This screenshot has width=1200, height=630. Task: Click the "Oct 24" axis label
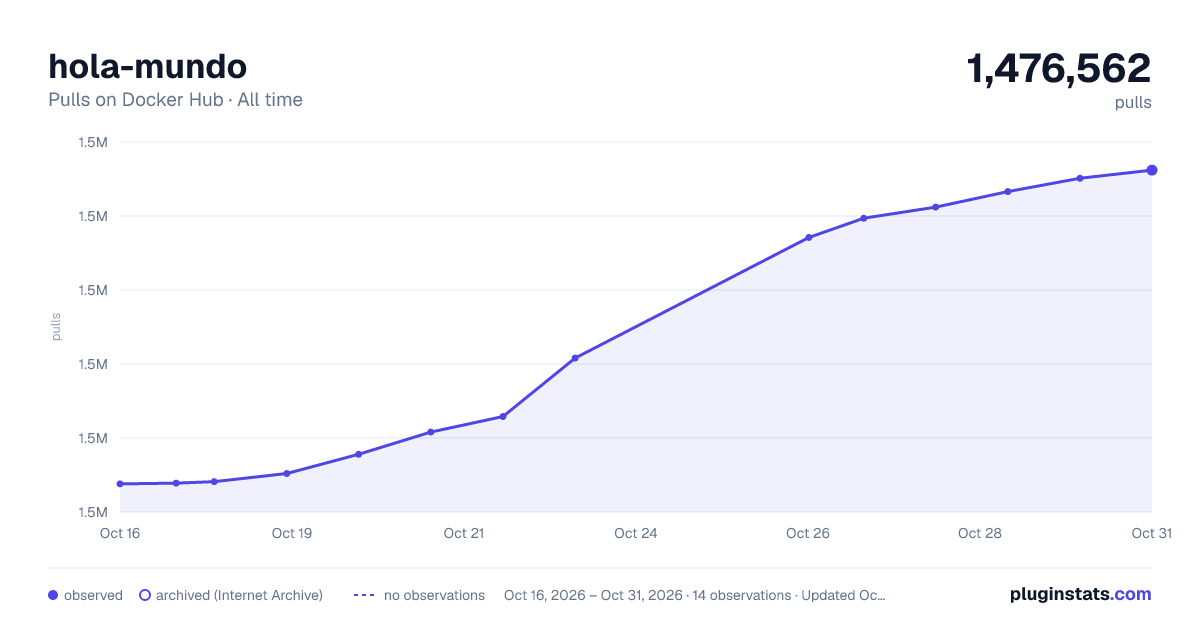coord(636,533)
